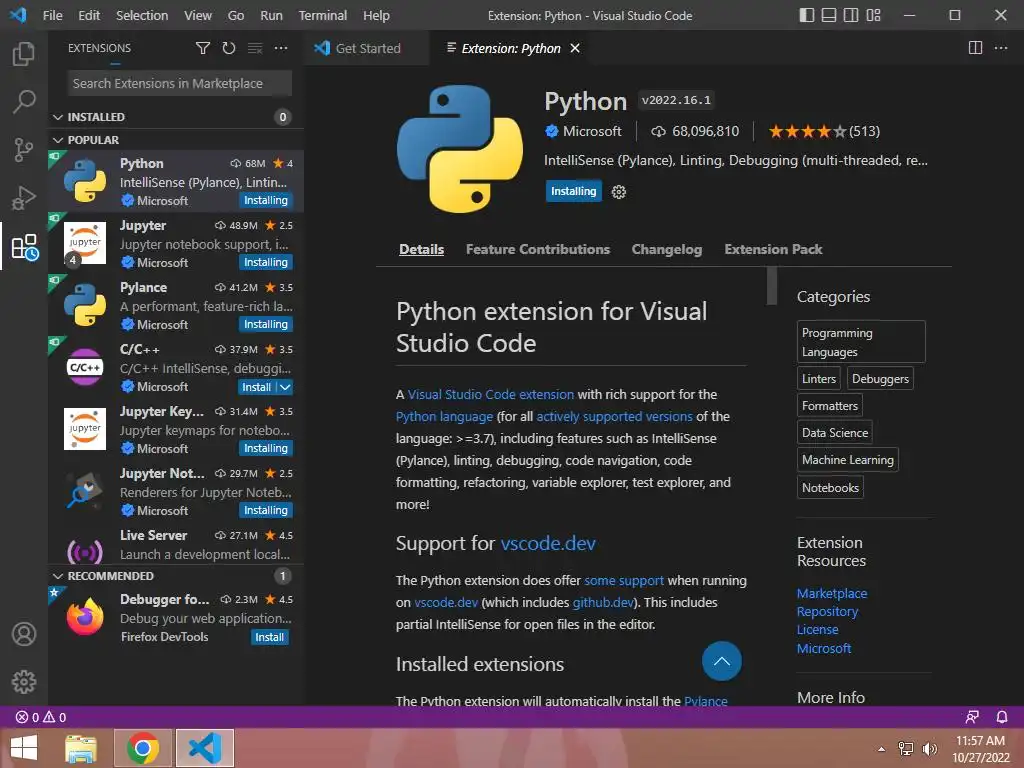Open errors and warnings in status bar
This screenshot has height=768, width=1024.
click(40, 717)
